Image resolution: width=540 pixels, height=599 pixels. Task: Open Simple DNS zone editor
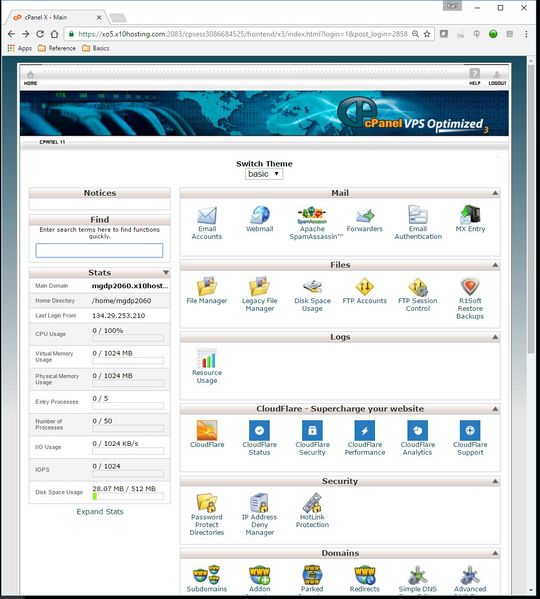coord(418,579)
